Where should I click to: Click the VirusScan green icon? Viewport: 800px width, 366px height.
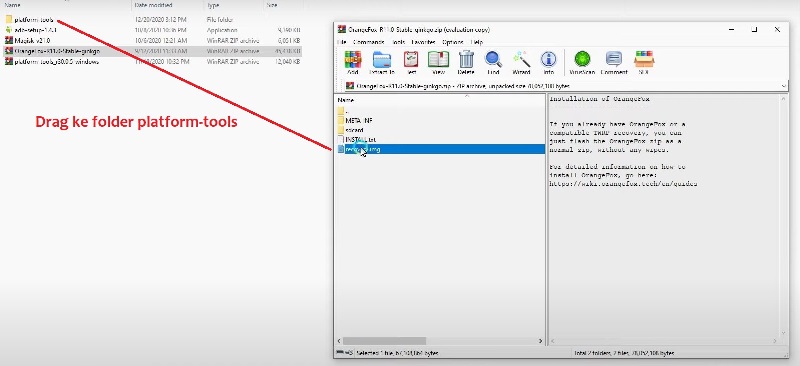(x=582, y=60)
